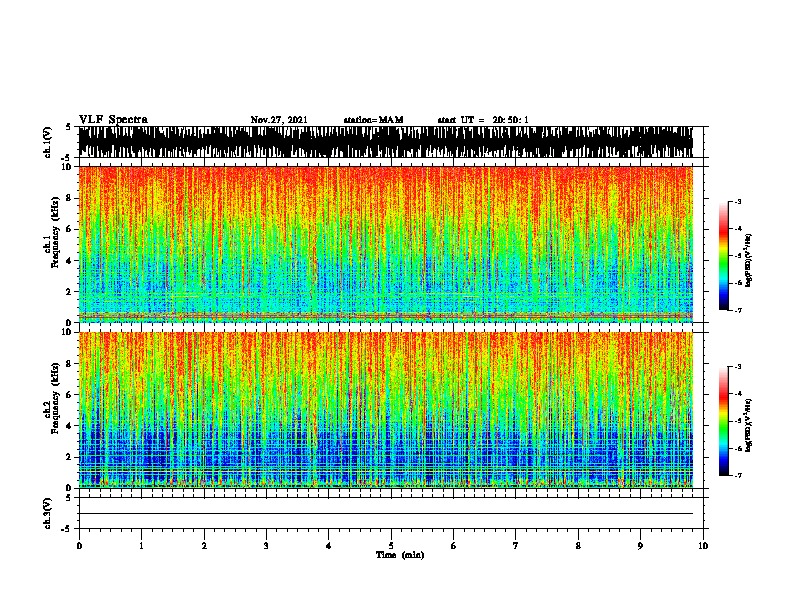Click the "-7" label on upper color bar
792x612 pixels.
pos(738,310)
